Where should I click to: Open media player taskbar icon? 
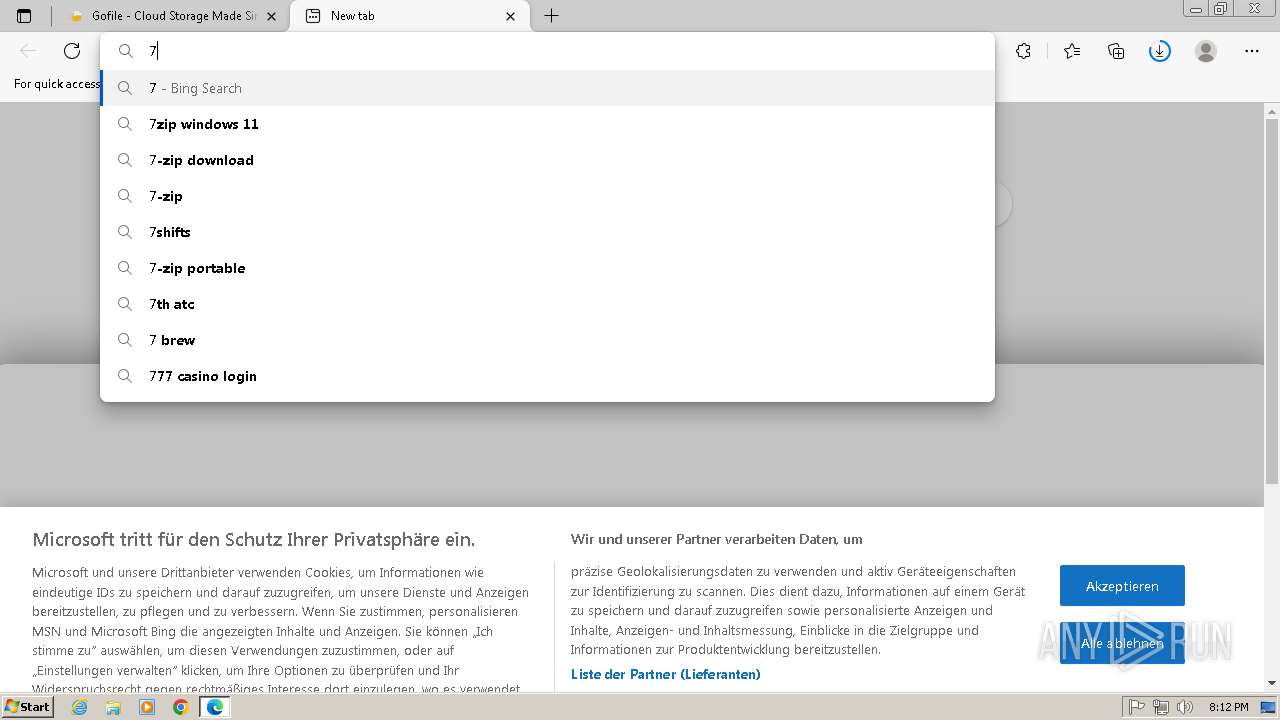[147, 707]
